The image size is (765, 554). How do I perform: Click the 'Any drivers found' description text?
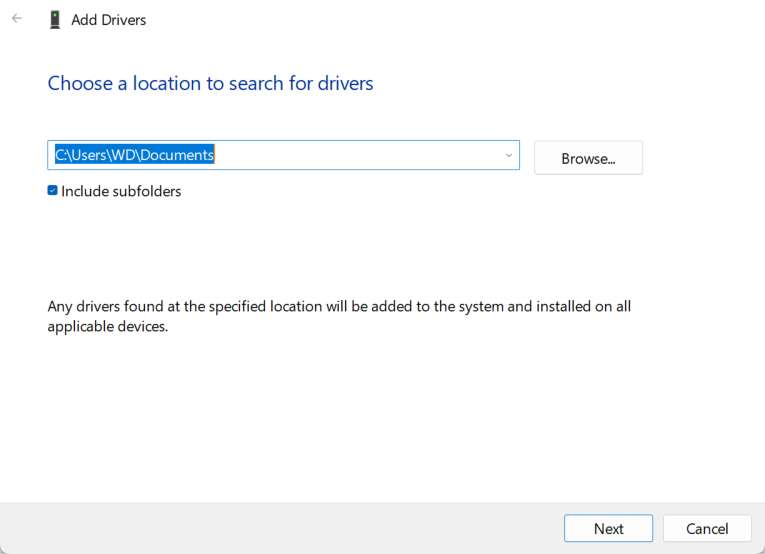(x=339, y=316)
